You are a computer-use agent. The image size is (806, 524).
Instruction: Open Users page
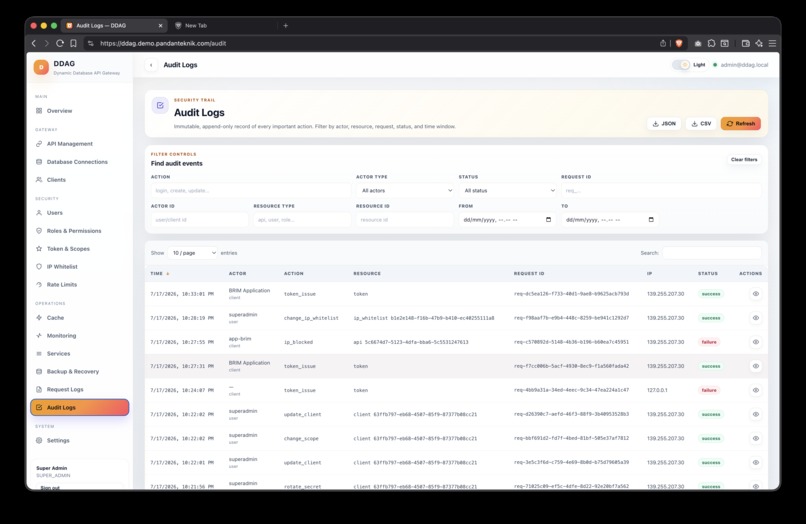tap(54, 213)
